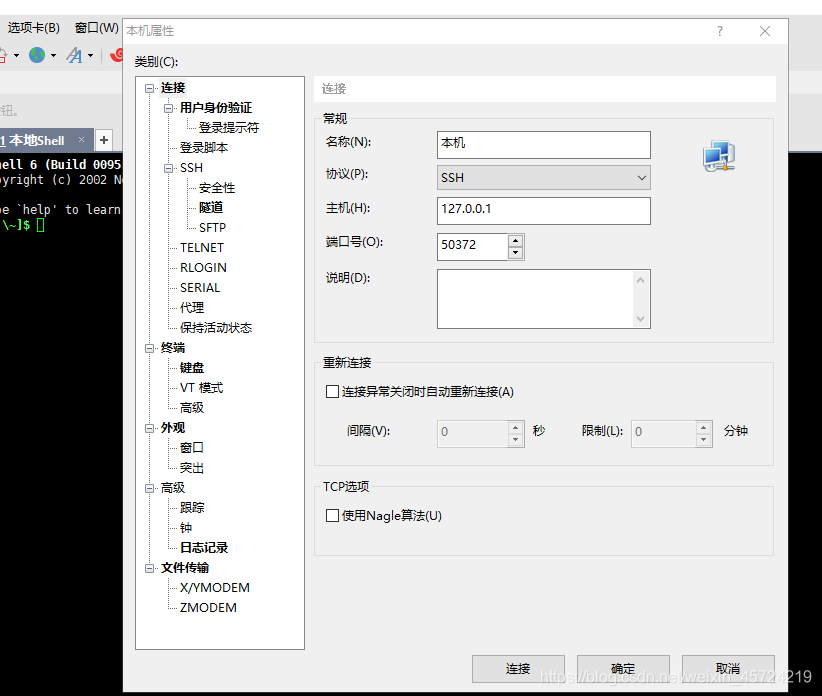Select ZMODEM in category tree
Screen dimensions: 822x696
point(208,607)
